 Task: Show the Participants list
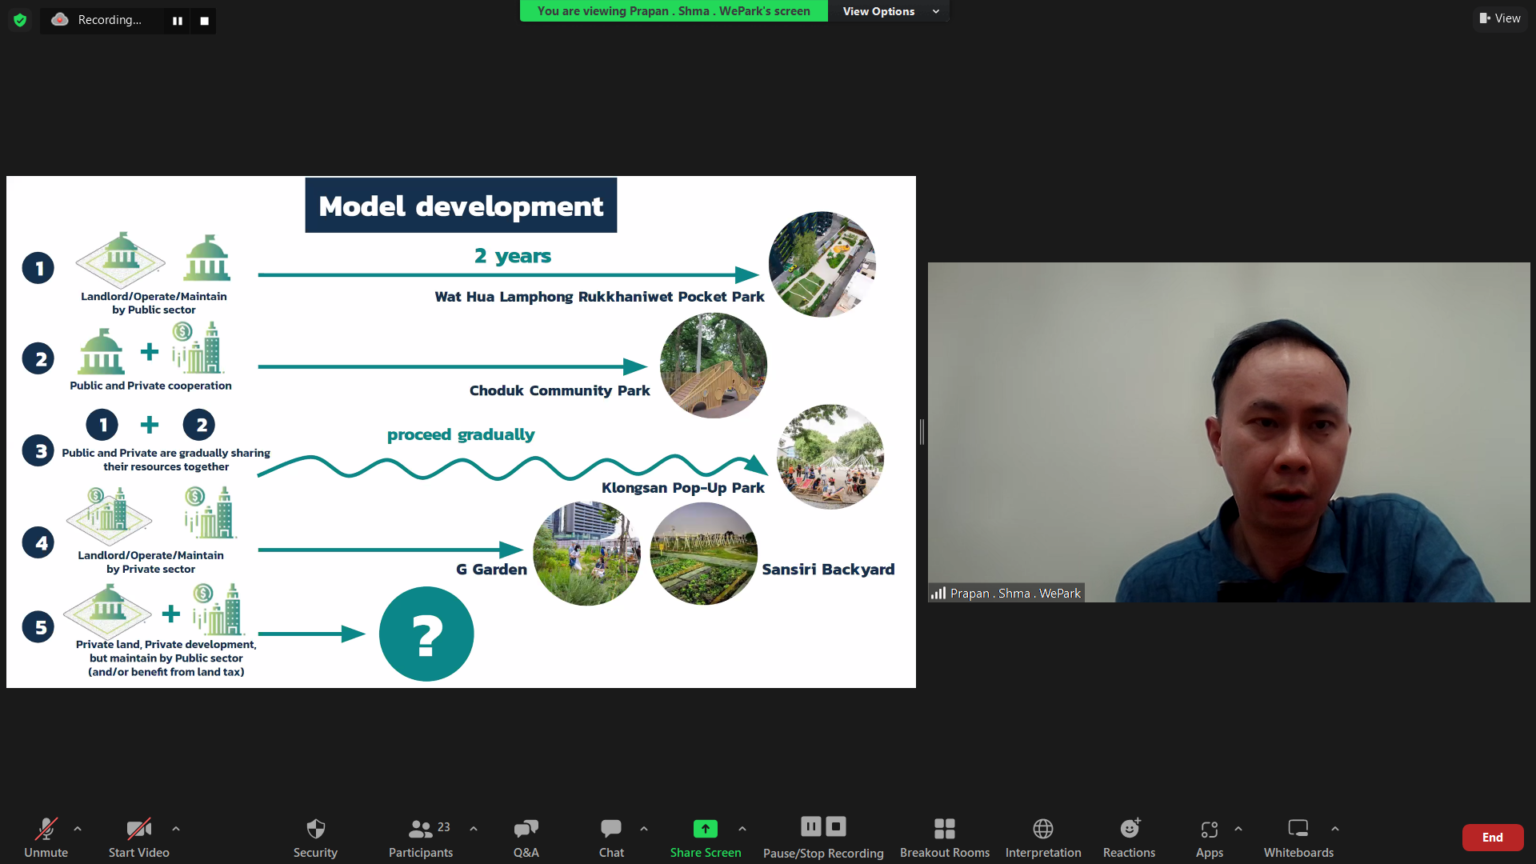click(x=420, y=836)
